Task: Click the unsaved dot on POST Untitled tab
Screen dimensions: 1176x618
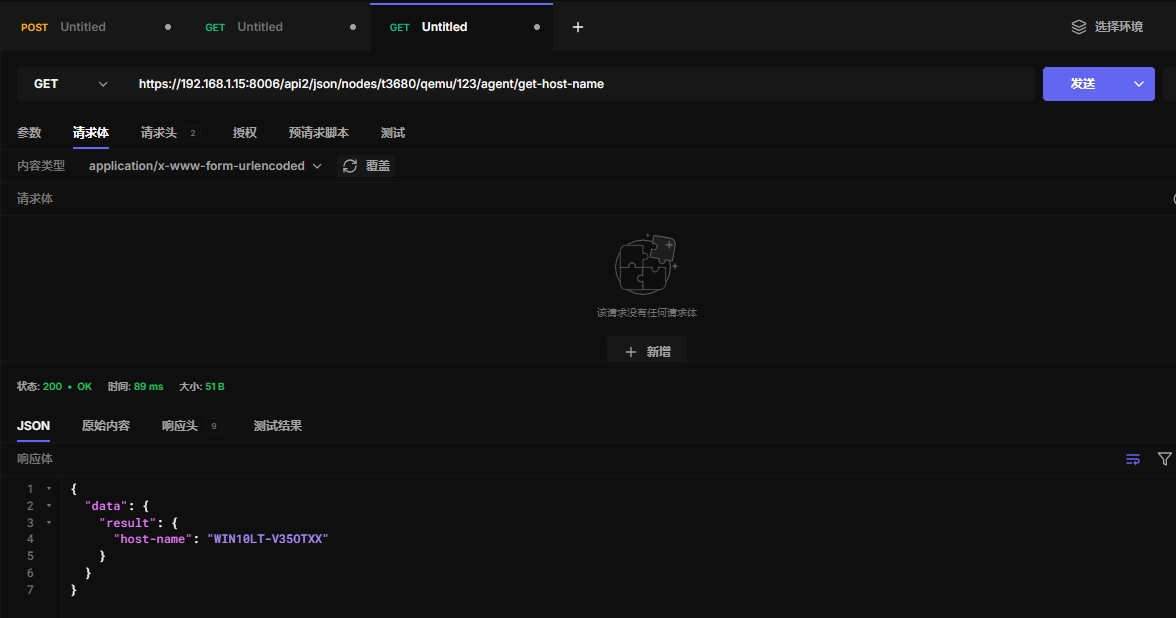Action: (167, 27)
